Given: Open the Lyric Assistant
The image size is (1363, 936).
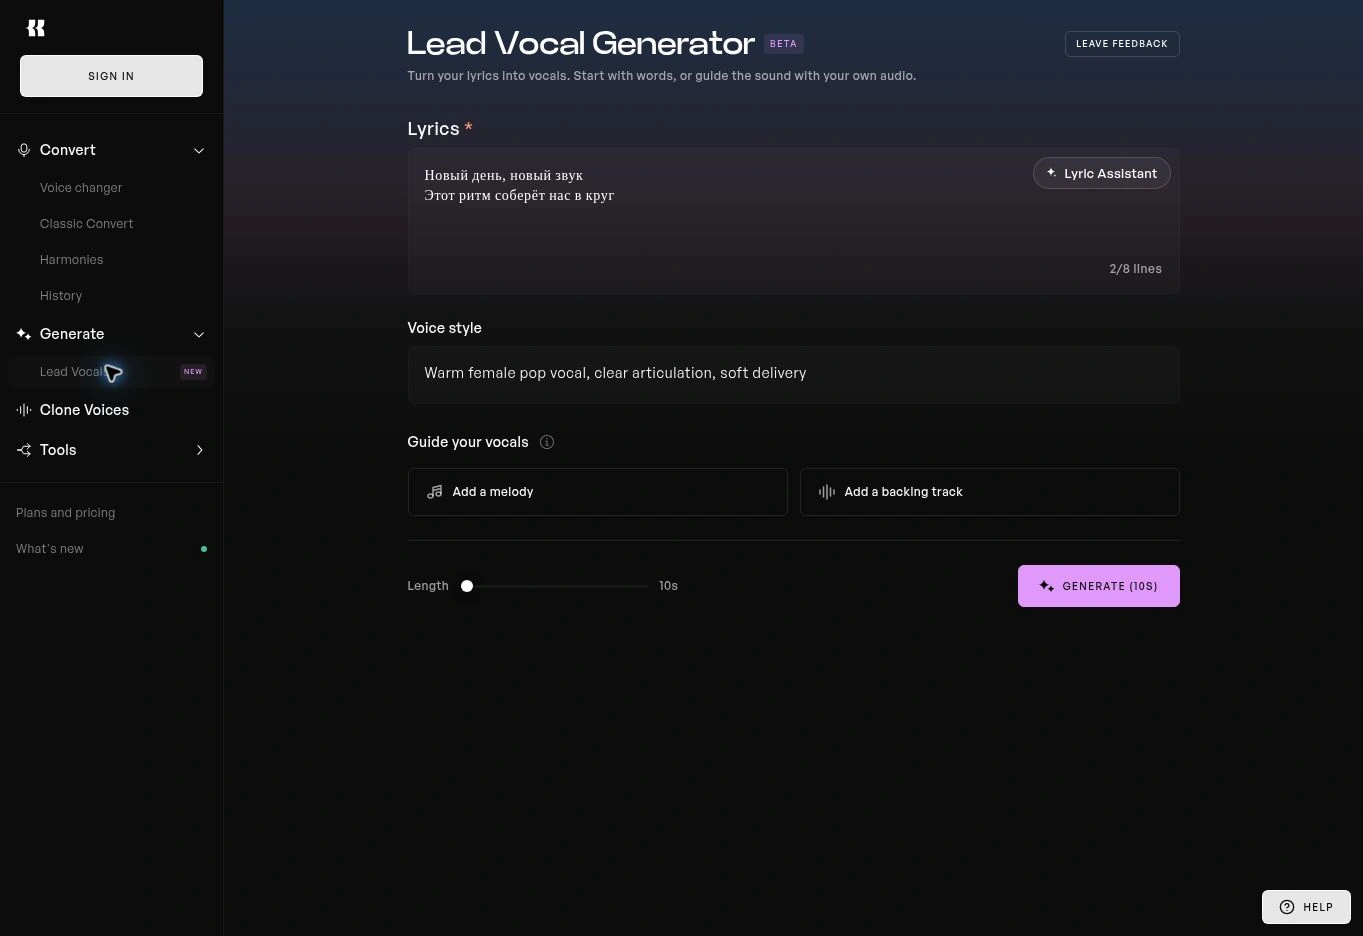Looking at the screenshot, I should tap(1101, 173).
